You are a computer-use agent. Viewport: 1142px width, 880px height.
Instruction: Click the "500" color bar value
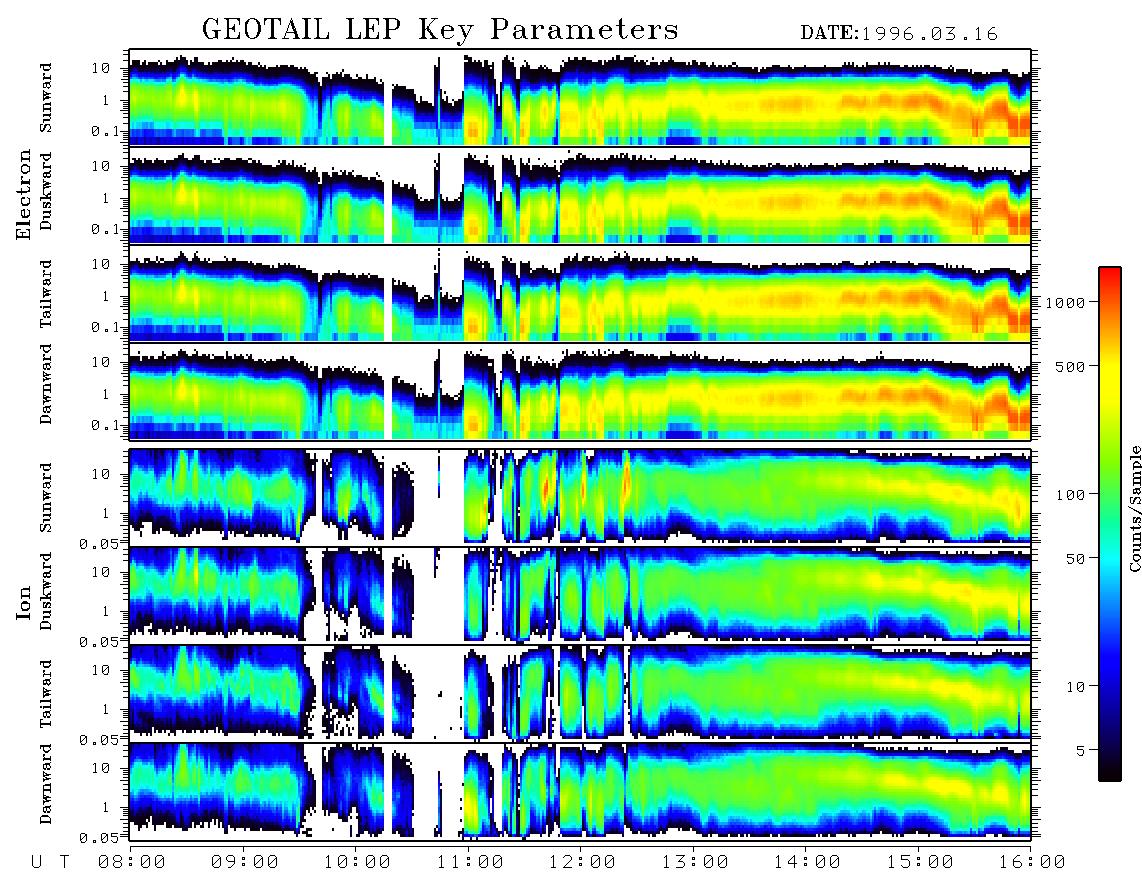click(1070, 366)
